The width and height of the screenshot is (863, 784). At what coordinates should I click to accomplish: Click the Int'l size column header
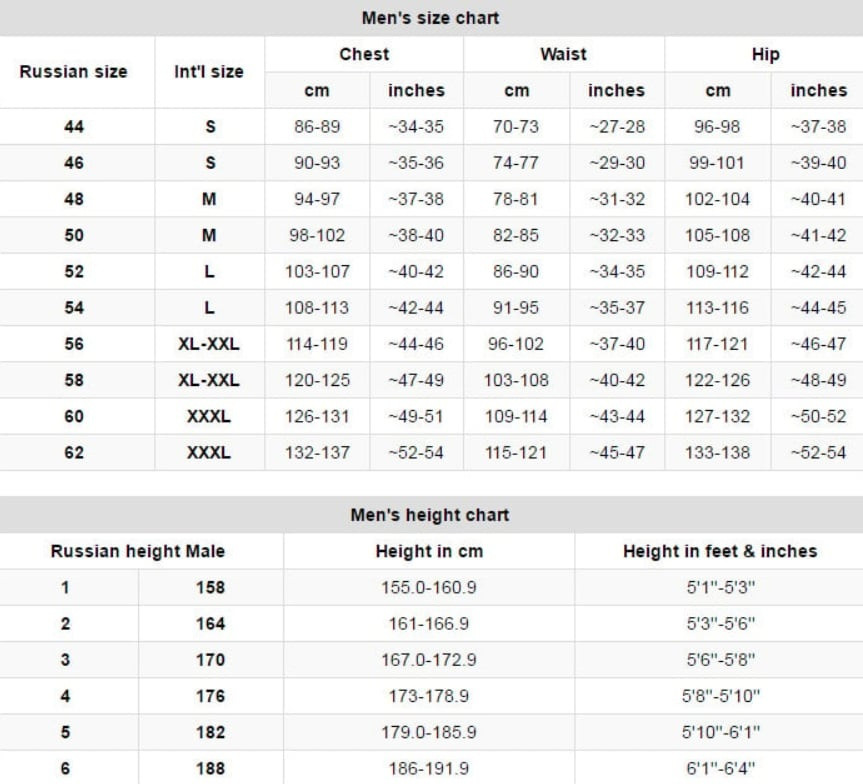click(209, 72)
